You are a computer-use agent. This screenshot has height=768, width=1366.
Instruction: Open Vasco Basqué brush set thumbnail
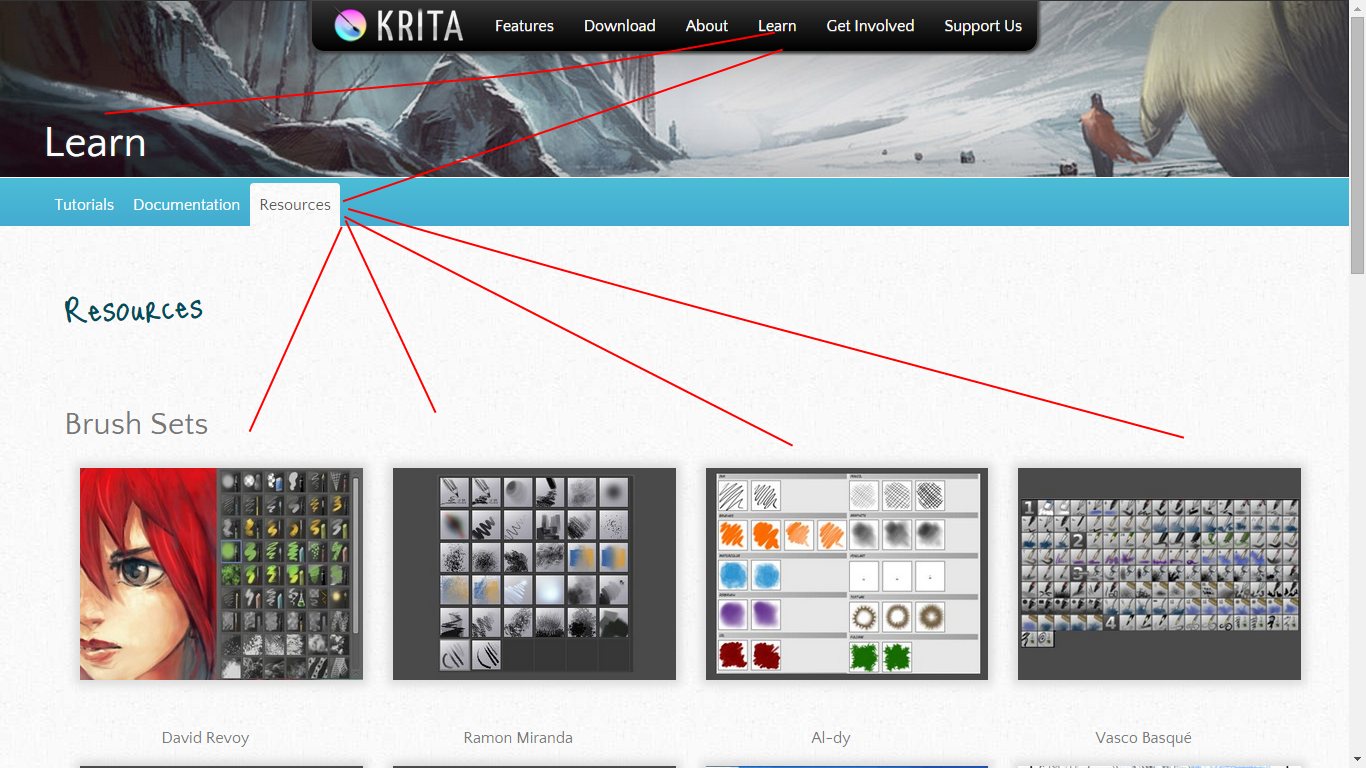tap(1159, 574)
